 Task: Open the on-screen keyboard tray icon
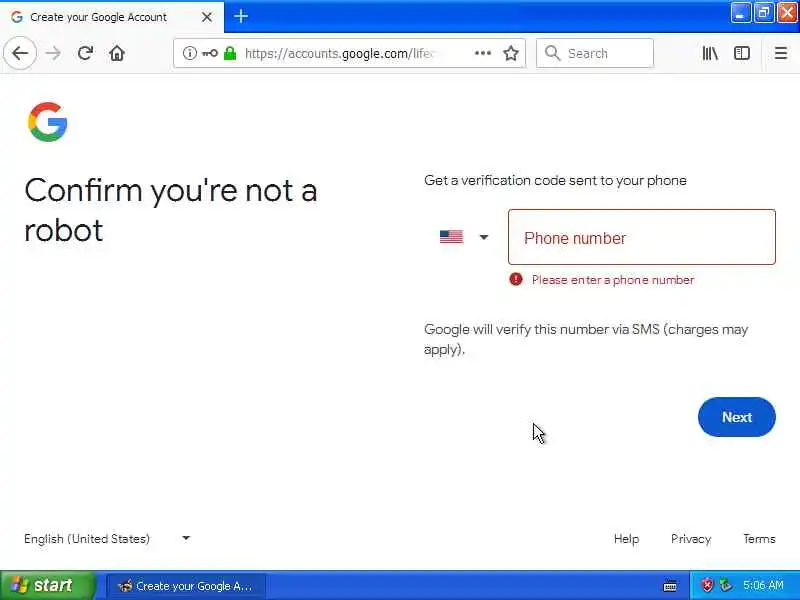pos(670,586)
